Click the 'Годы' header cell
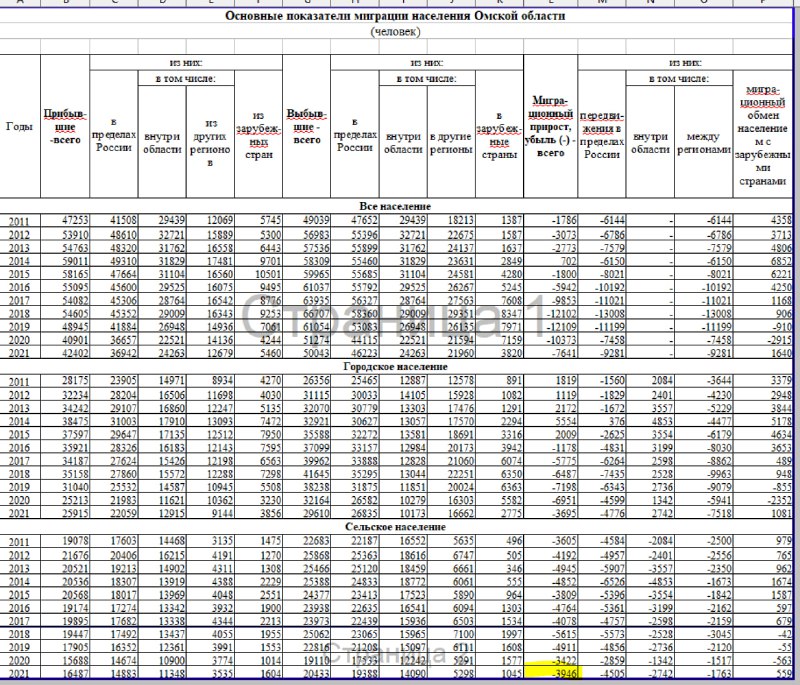 pyautogui.click(x=19, y=126)
